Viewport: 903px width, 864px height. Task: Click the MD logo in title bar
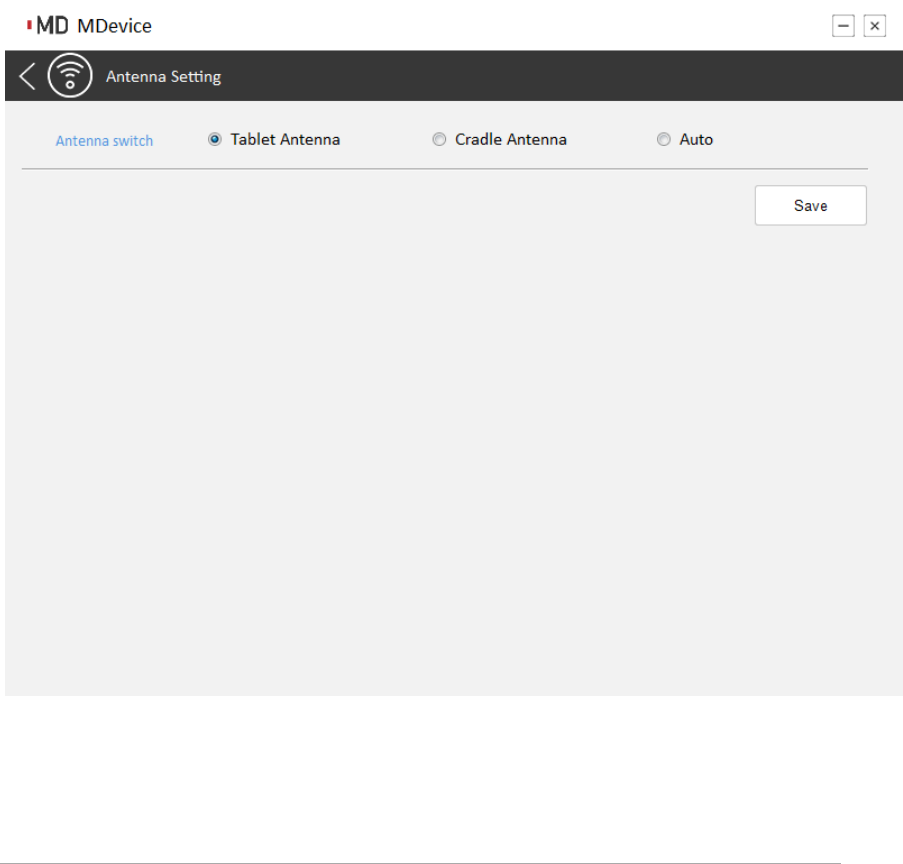tap(47, 25)
